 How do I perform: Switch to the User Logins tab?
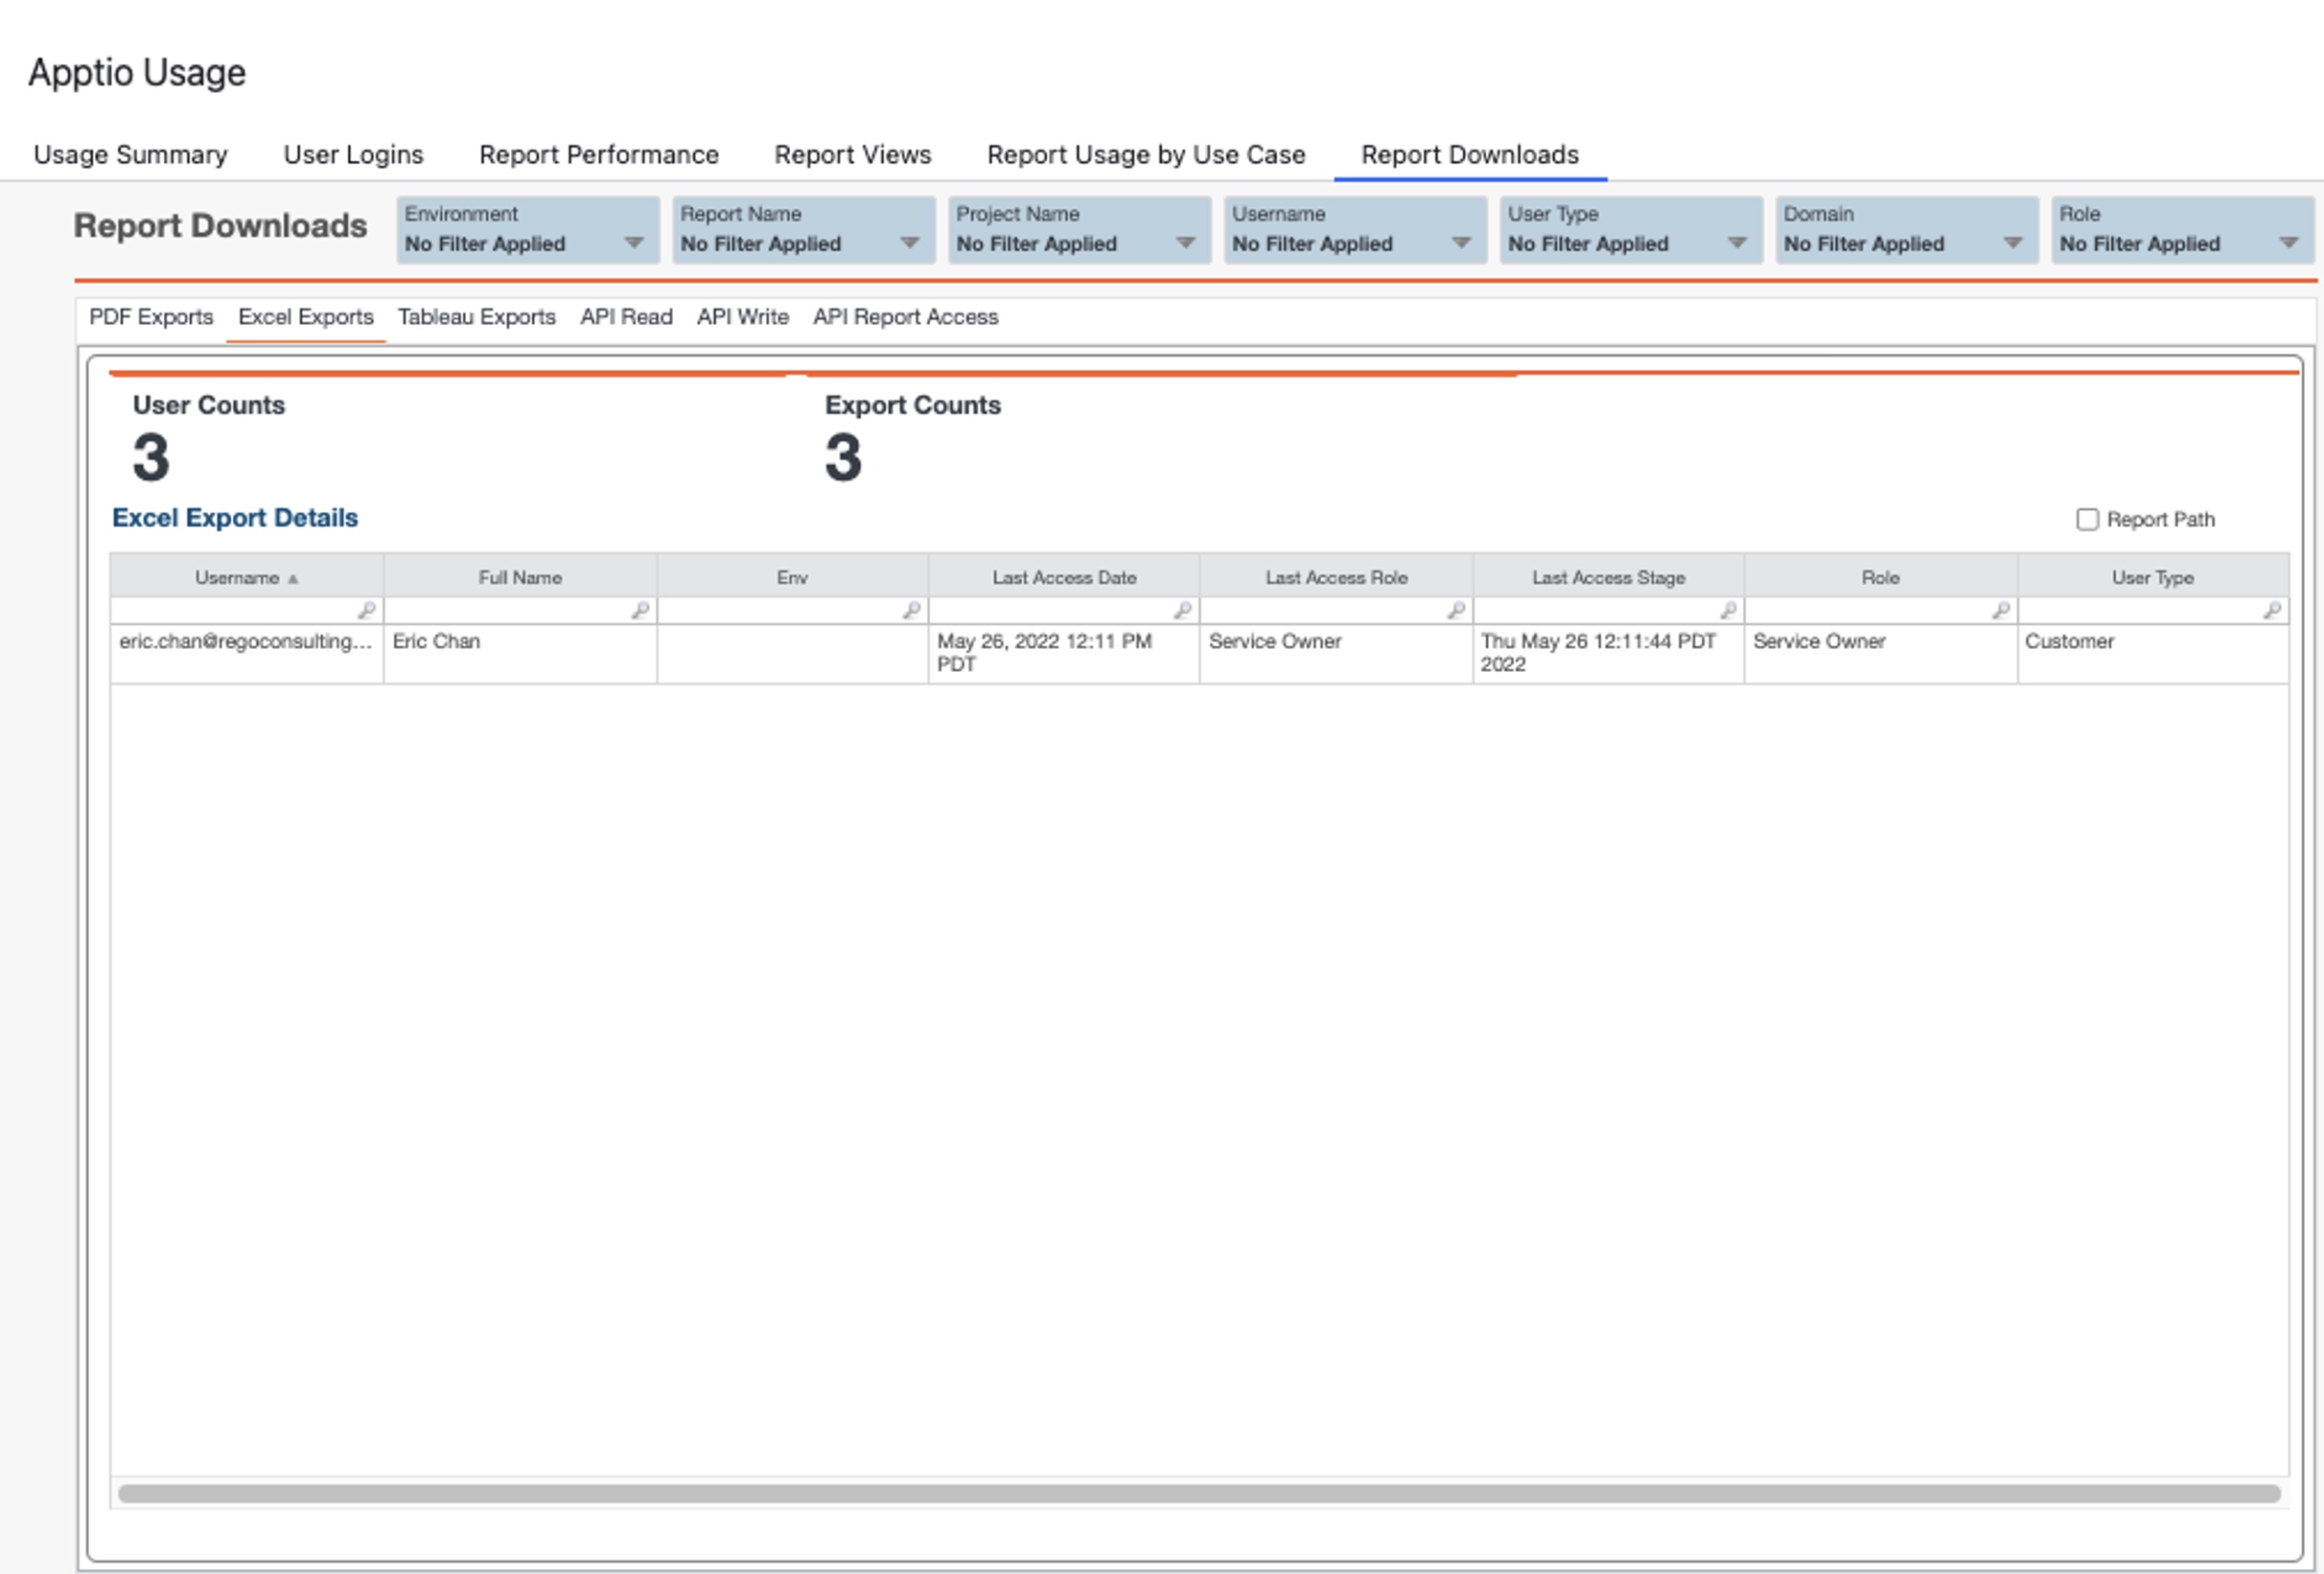(354, 155)
